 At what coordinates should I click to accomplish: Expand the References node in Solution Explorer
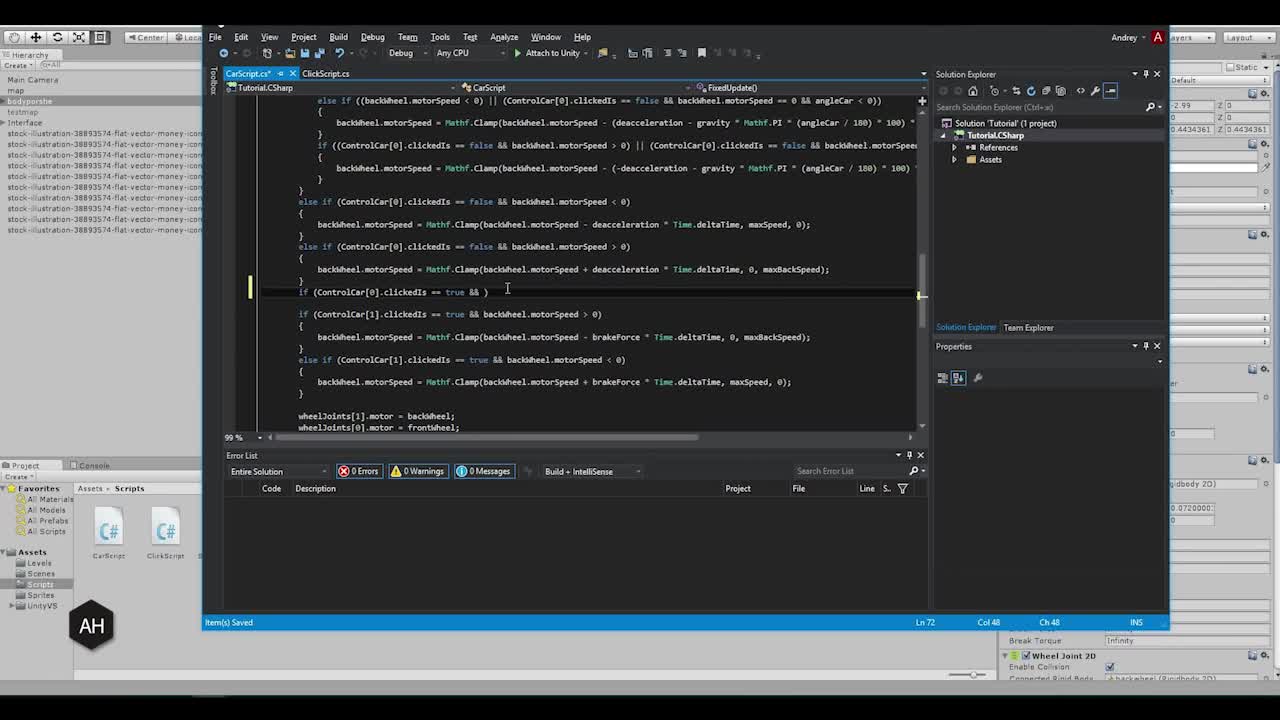(955, 147)
